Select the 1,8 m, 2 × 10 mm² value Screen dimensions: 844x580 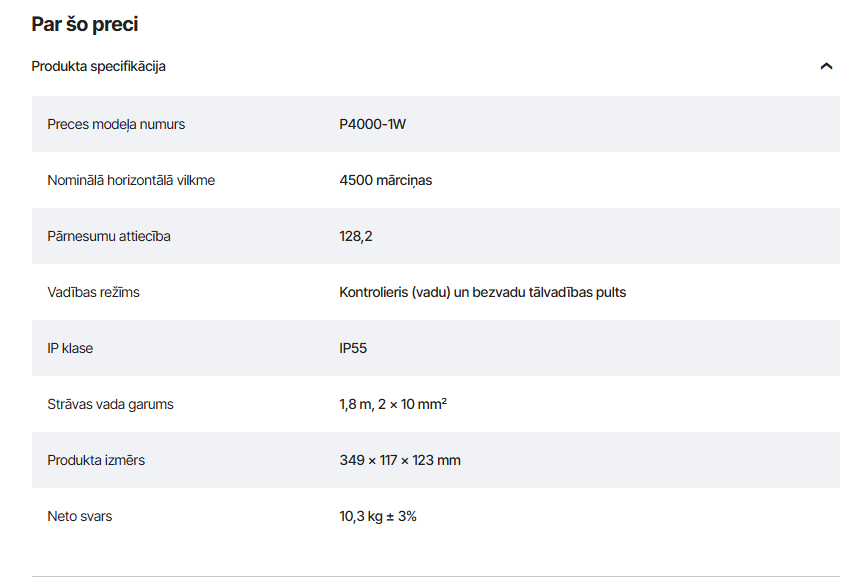[x=393, y=404]
